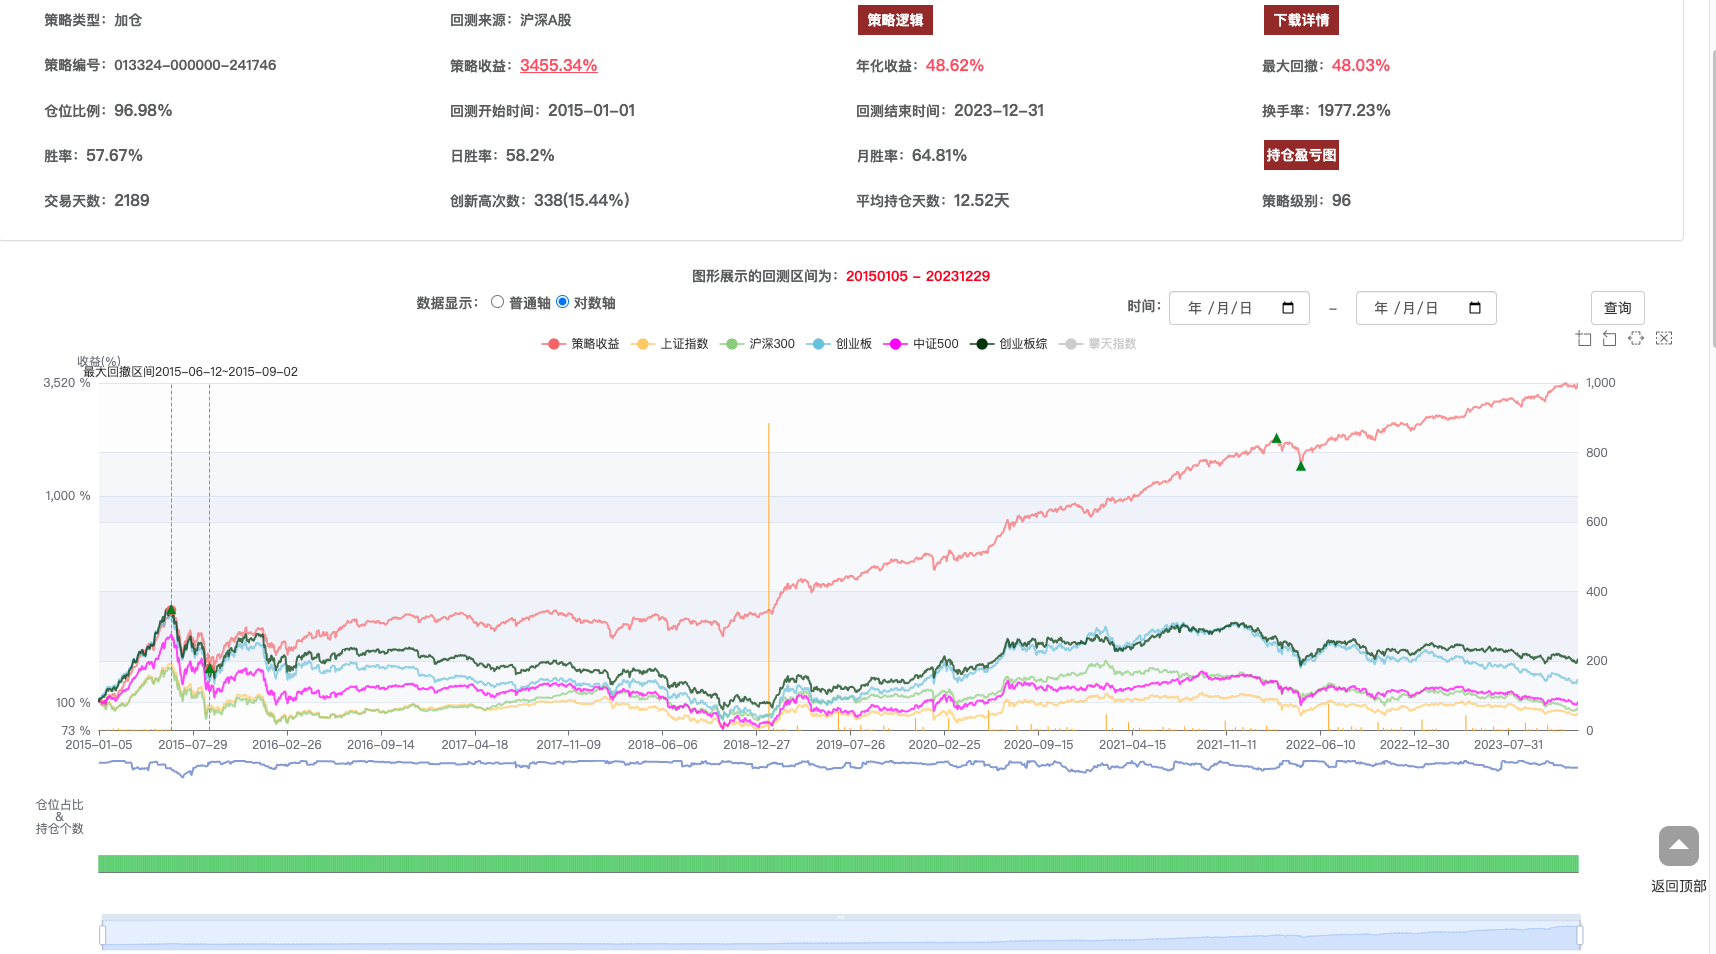Click the upper green triangle marker near 2022
The height and width of the screenshot is (954, 1716).
coord(1276,438)
